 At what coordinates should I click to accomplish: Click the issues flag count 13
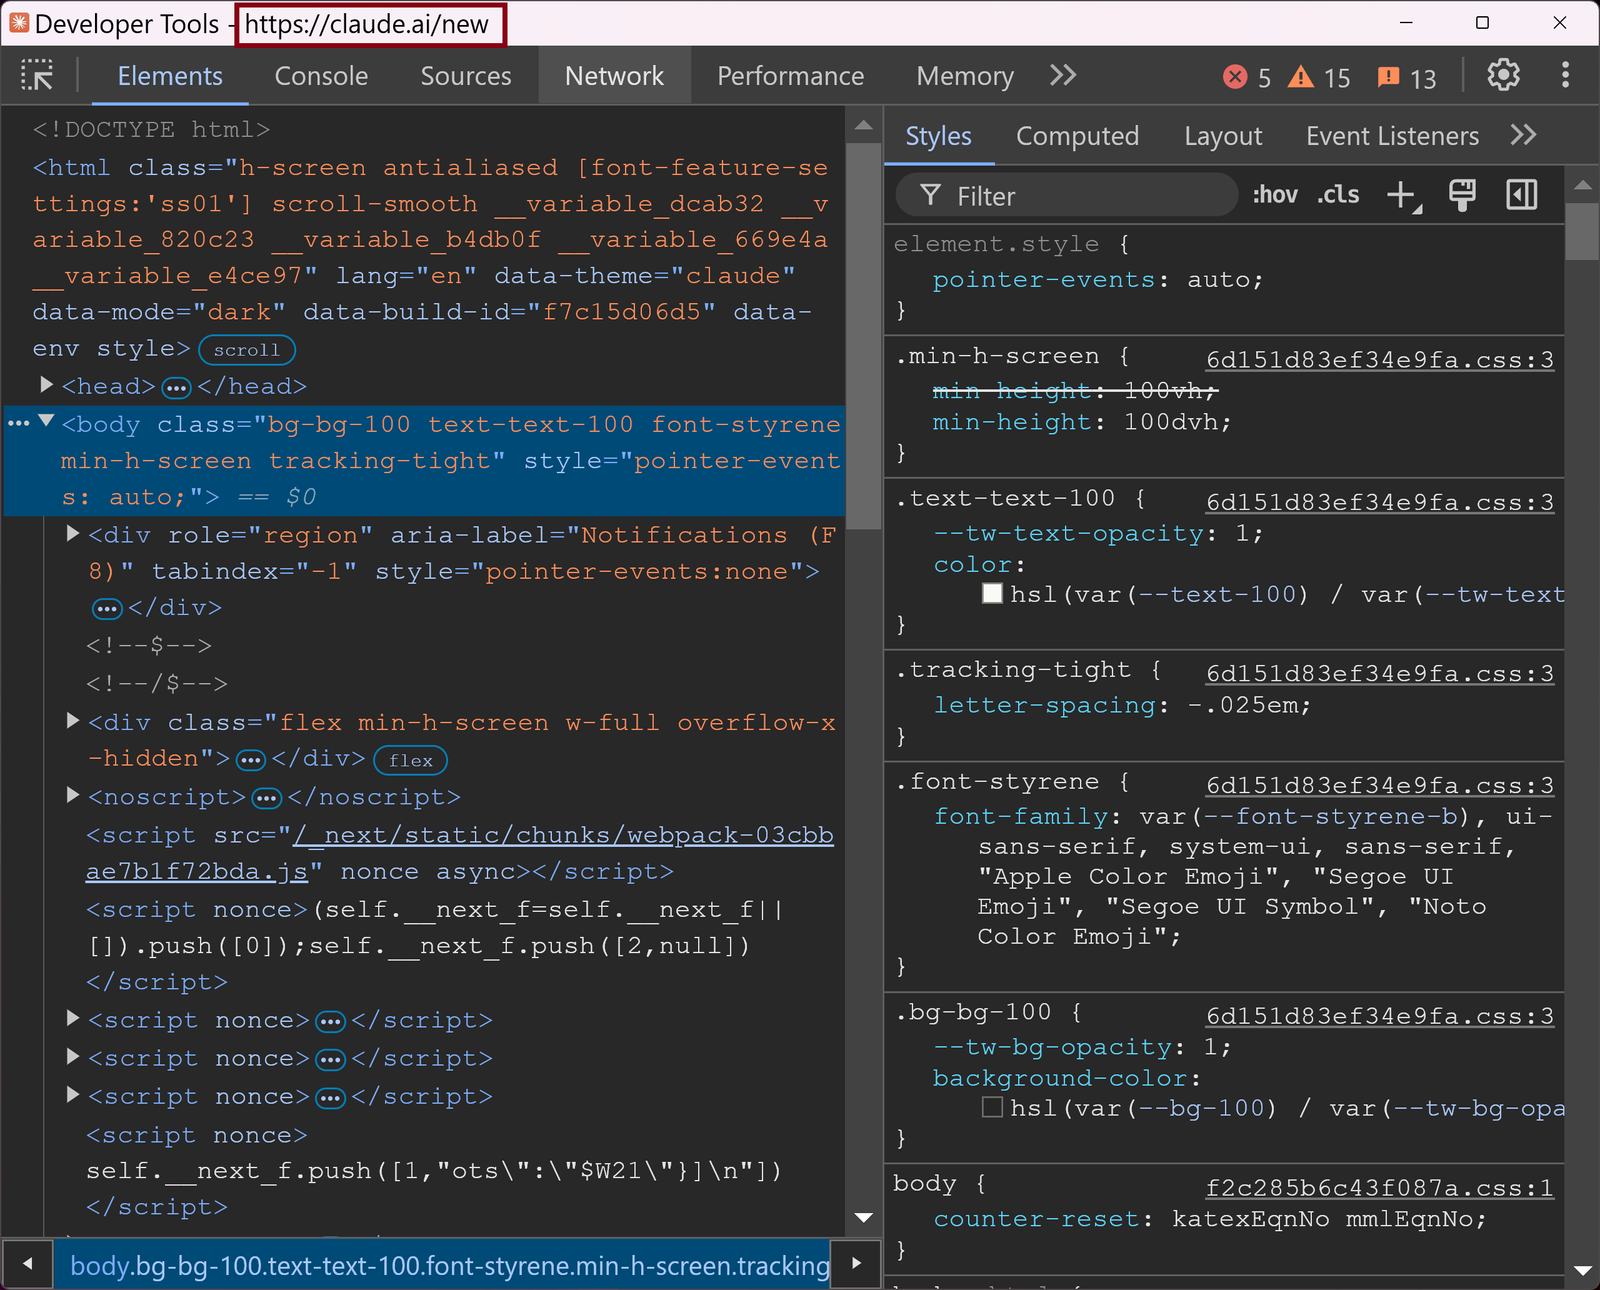click(x=1407, y=78)
